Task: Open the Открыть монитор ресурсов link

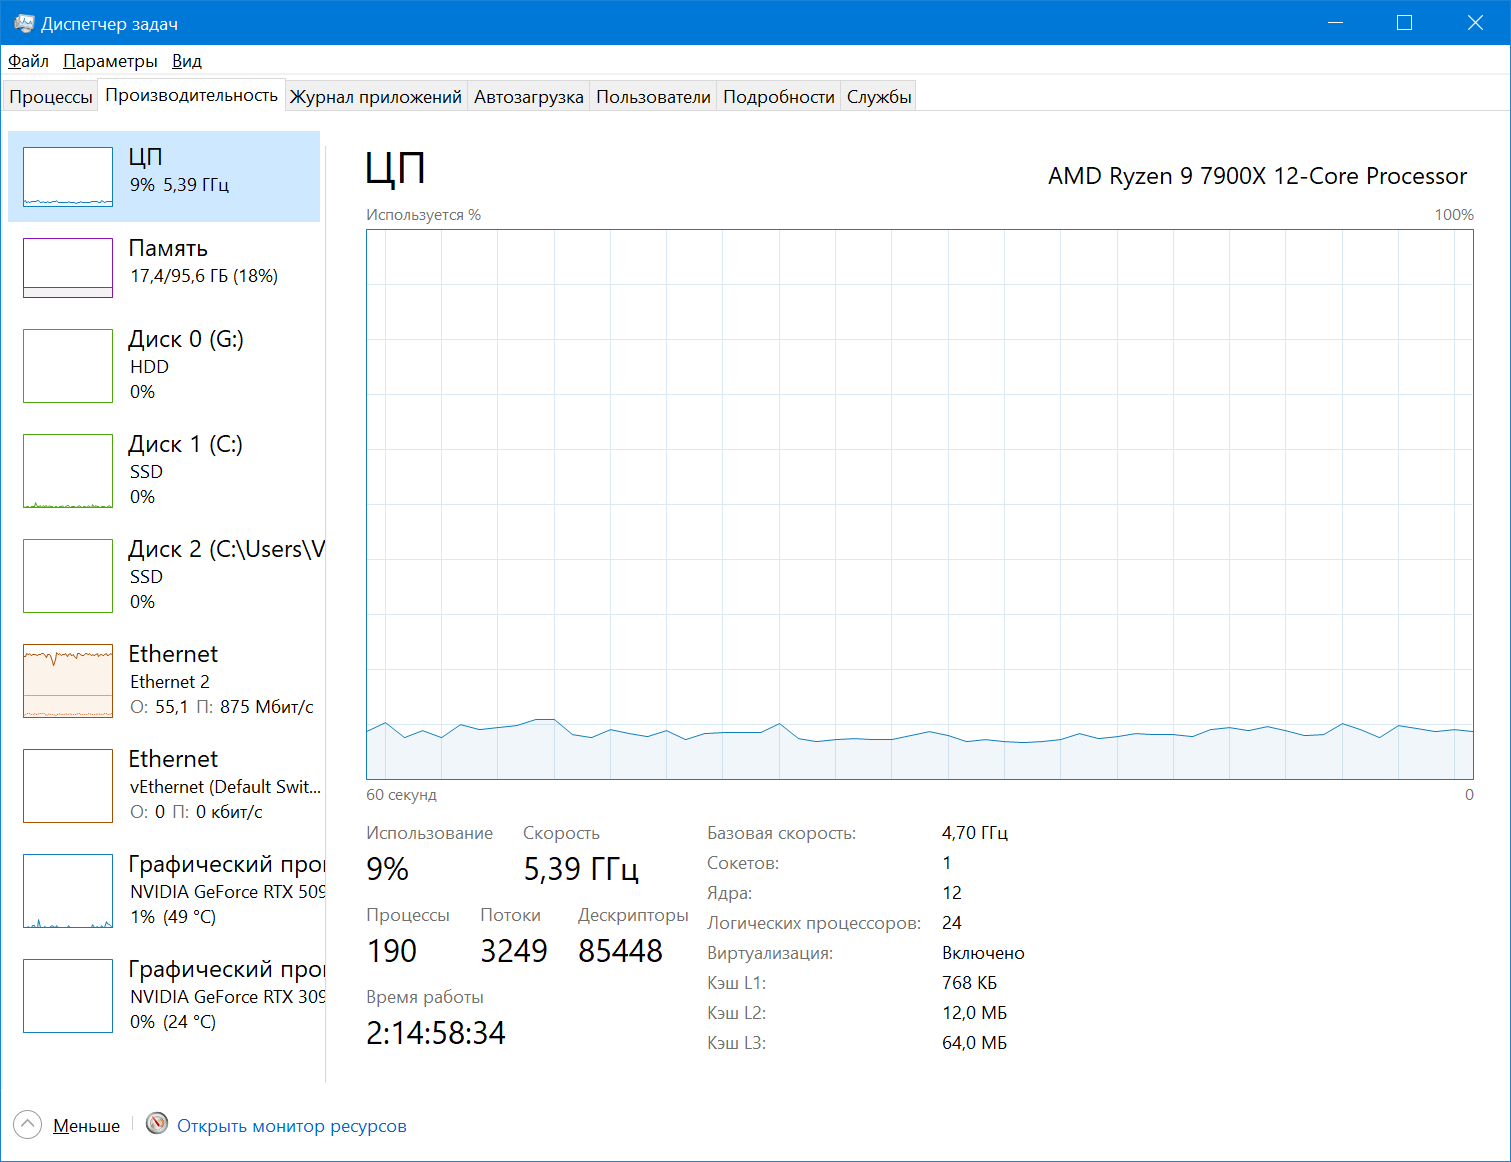Action: point(292,1126)
